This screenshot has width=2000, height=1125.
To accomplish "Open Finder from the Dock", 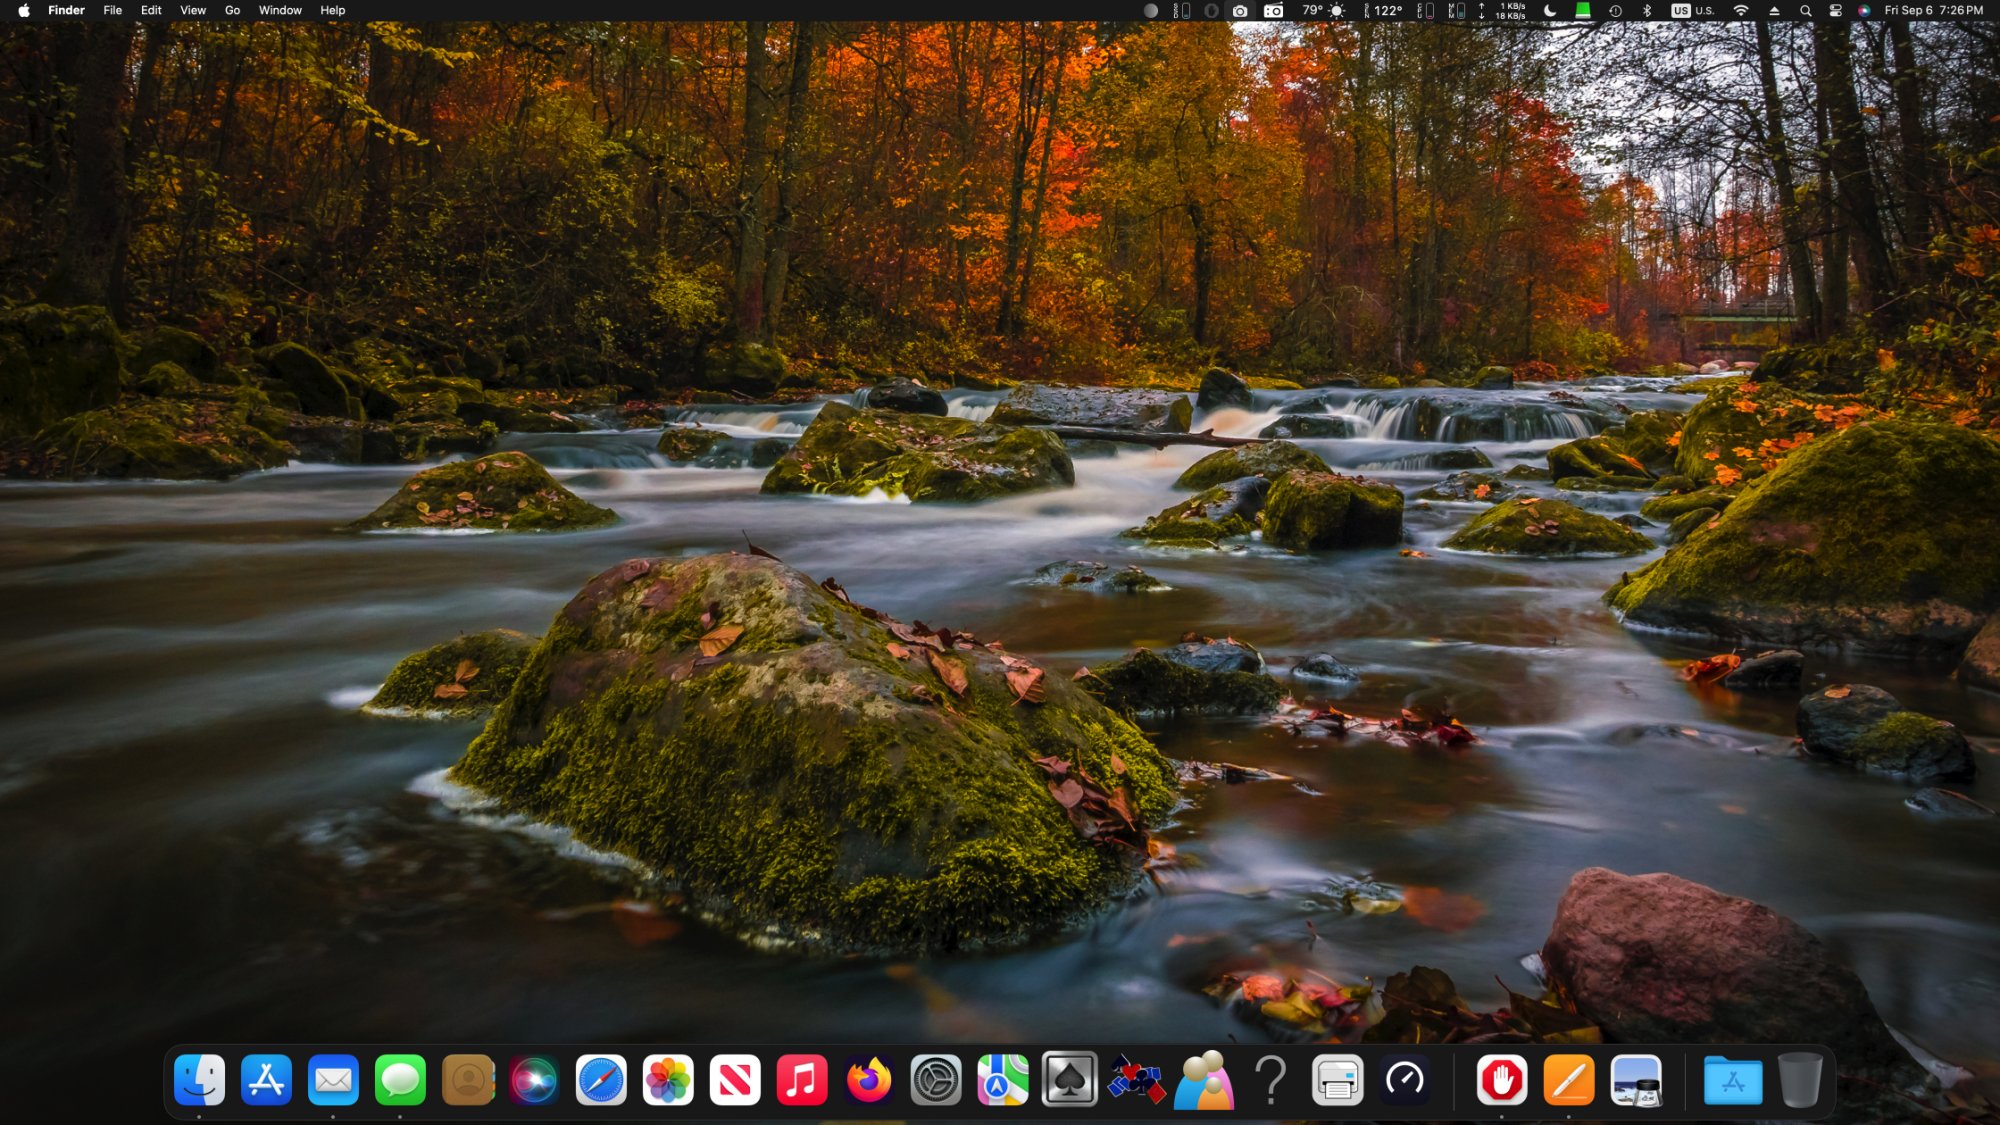I will click(x=199, y=1080).
